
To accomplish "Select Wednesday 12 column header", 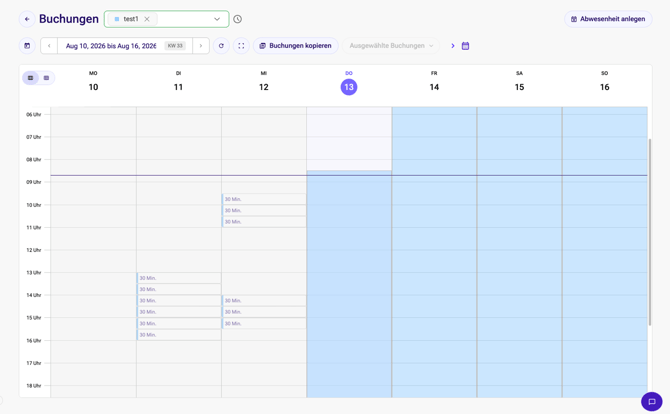I will (x=264, y=82).
